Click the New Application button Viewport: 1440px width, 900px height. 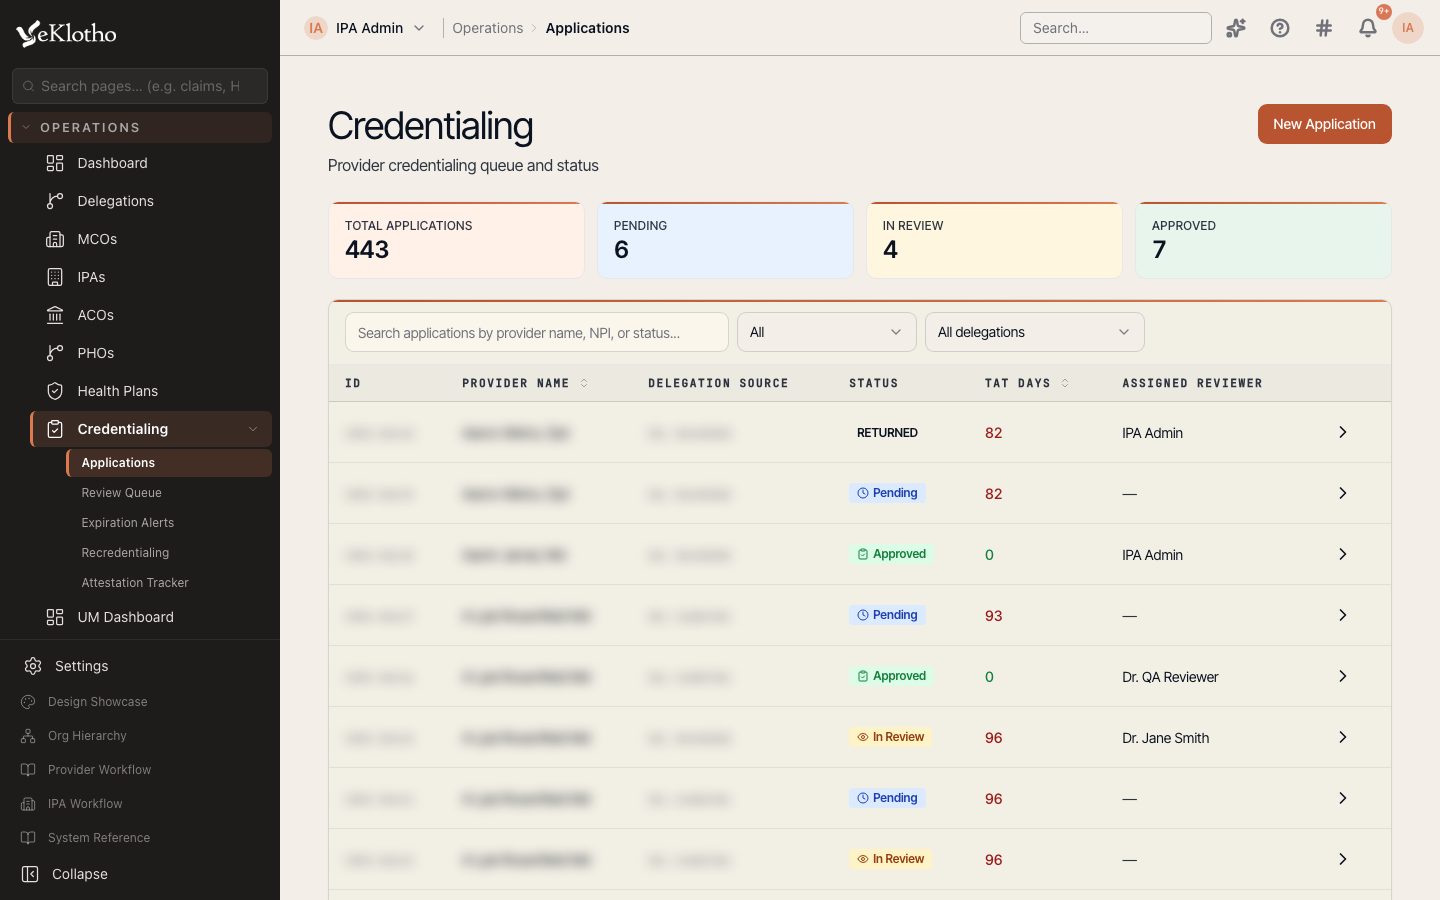coord(1324,124)
